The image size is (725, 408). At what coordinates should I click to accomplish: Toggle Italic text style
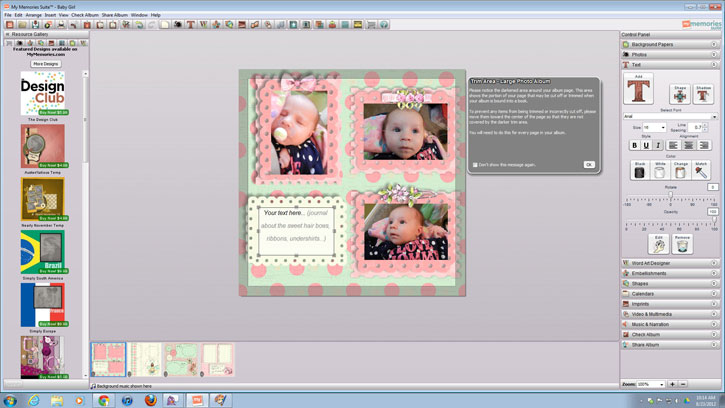point(657,145)
